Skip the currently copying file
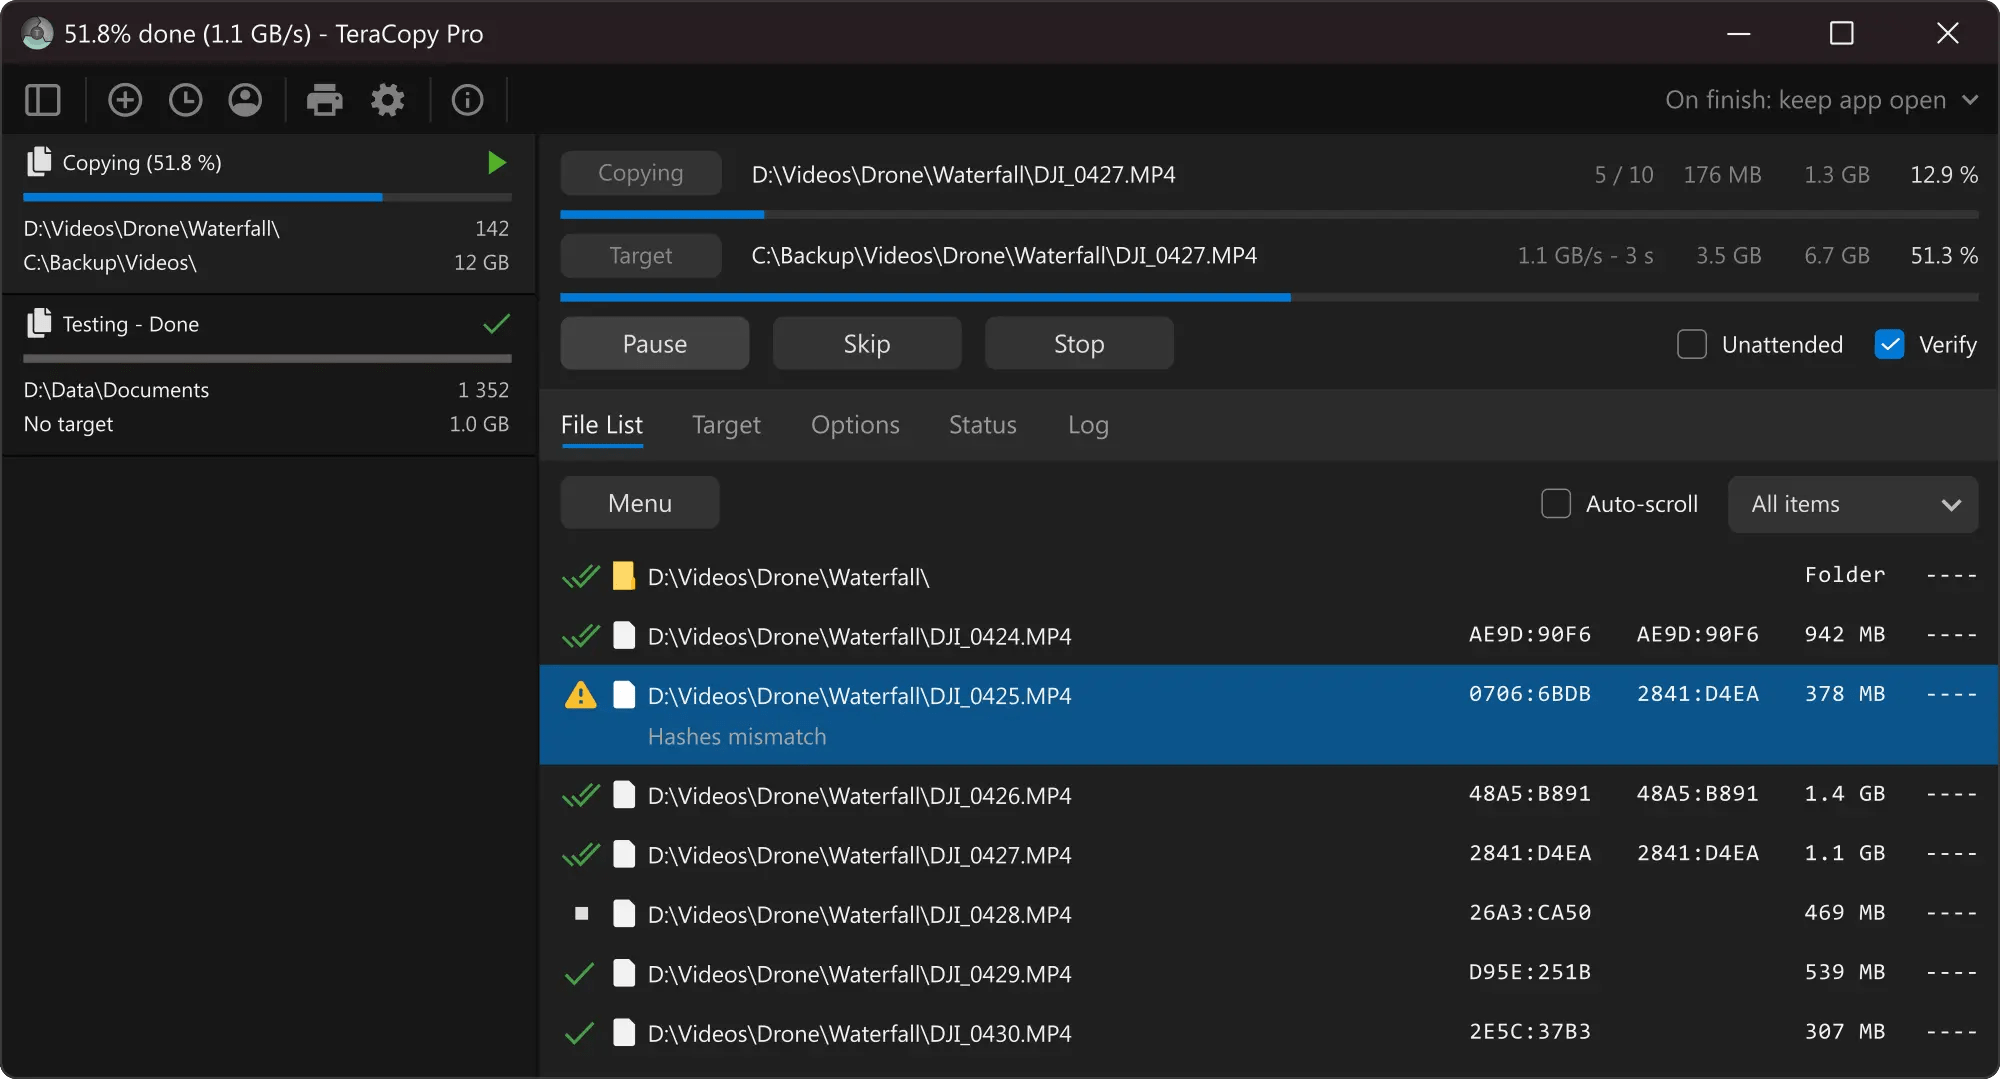The height and width of the screenshot is (1079, 2000). pyautogui.click(x=866, y=343)
